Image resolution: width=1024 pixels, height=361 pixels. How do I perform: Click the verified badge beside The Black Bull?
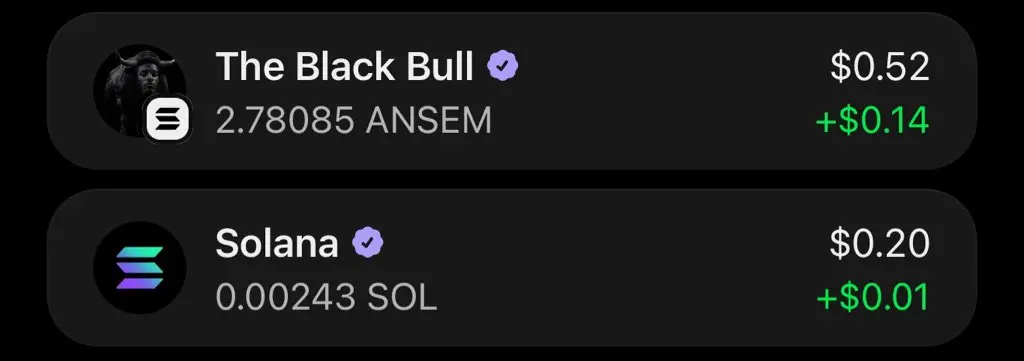coord(503,66)
